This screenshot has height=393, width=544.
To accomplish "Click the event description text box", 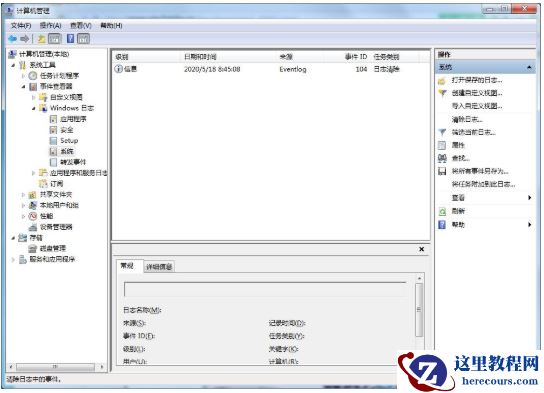I will (x=265, y=289).
